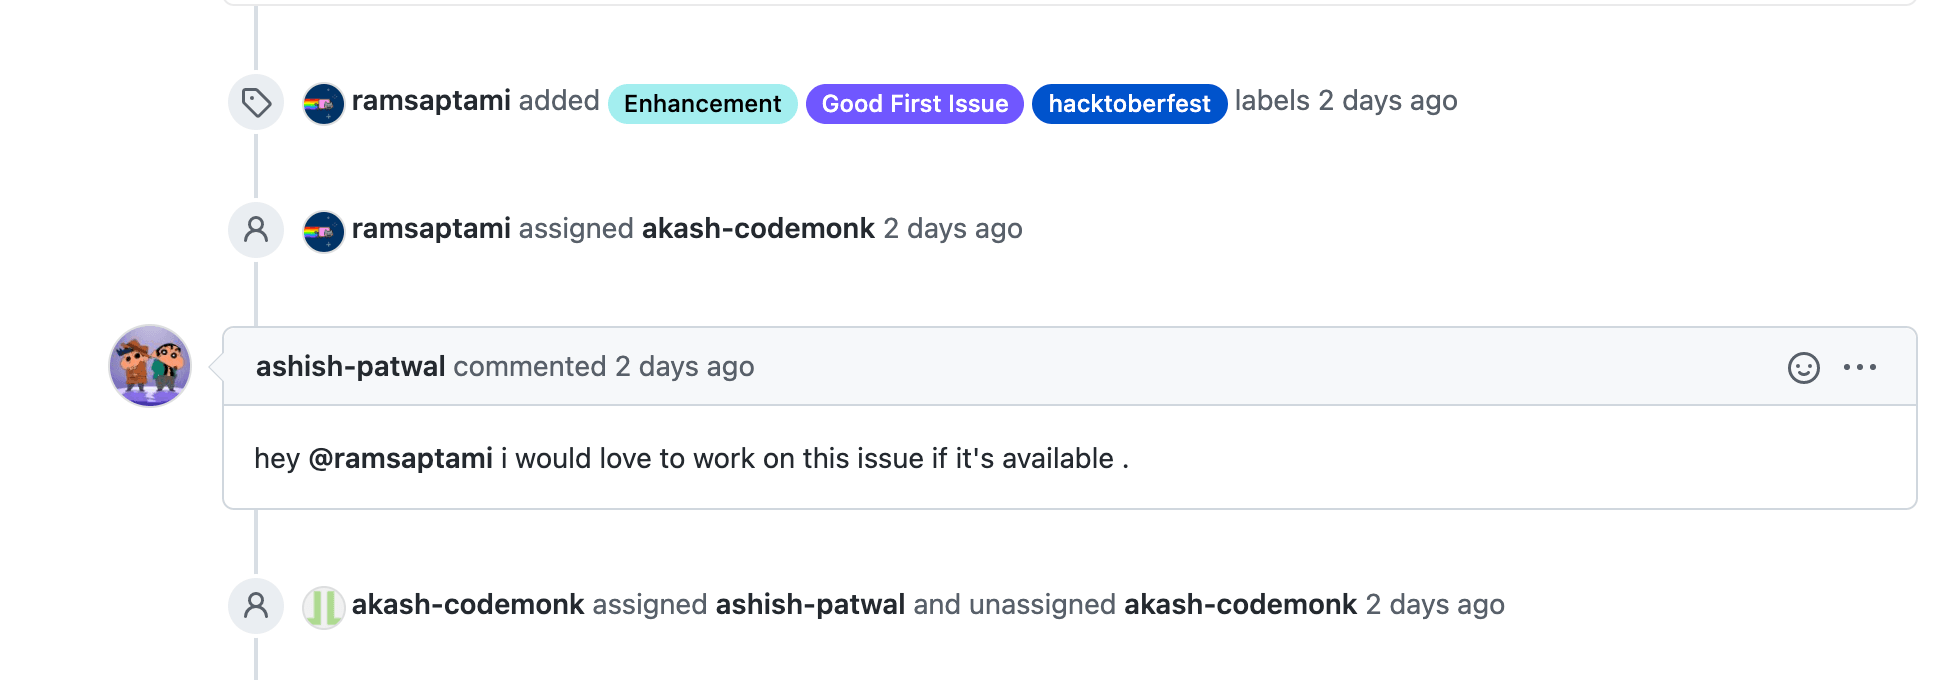Click ramsaptami's avatar in the assigned event
The width and height of the screenshot is (1954, 680).
324,231
